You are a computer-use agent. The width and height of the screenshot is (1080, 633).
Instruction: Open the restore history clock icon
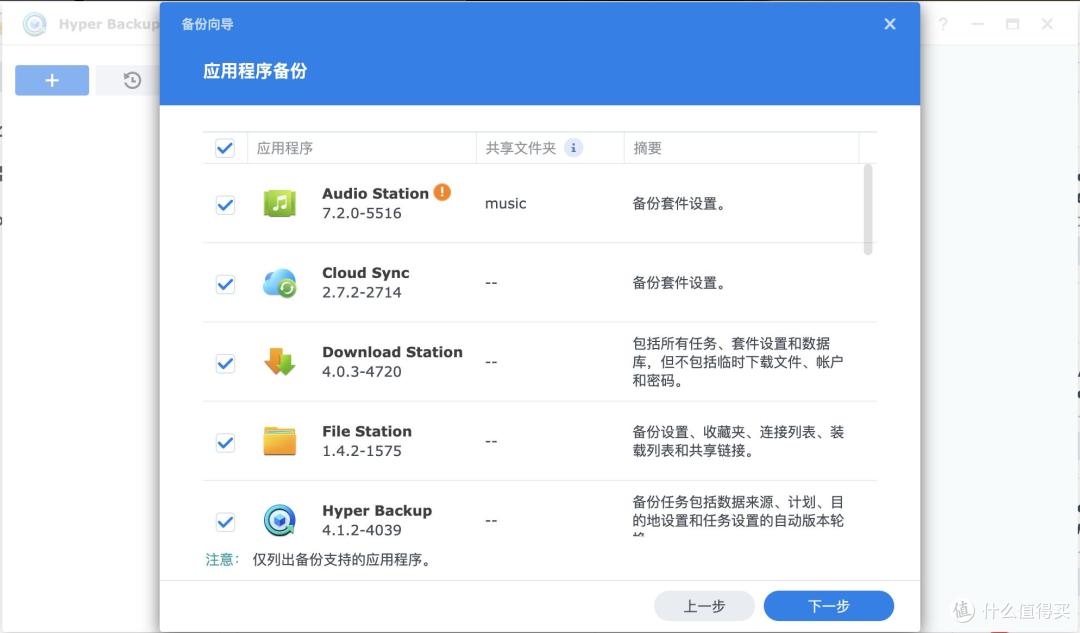coord(132,81)
